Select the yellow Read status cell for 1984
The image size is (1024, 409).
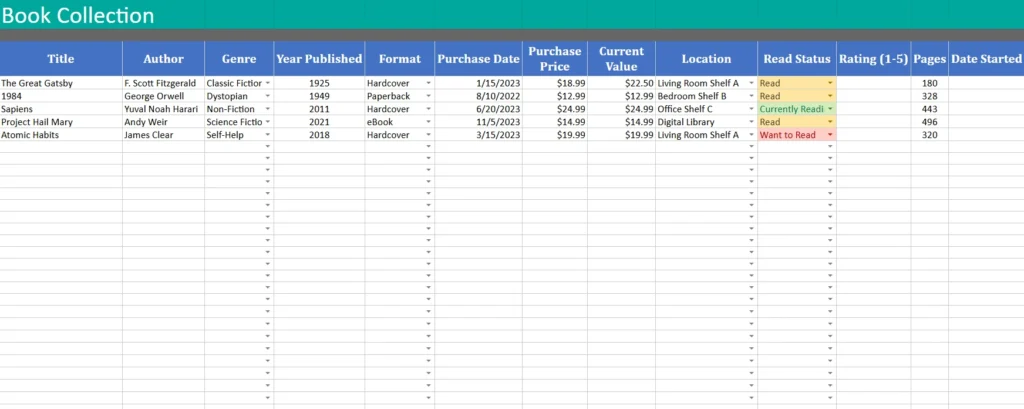pos(791,96)
